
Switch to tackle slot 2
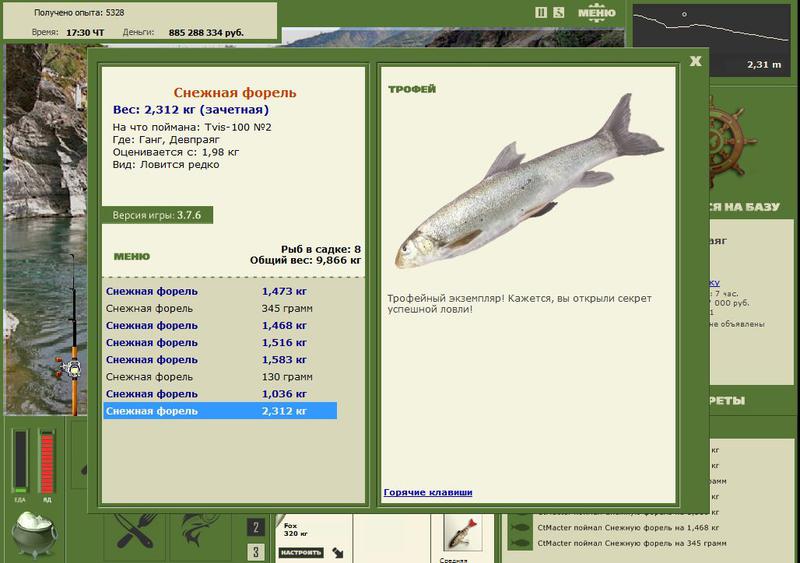(x=256, y=527)
